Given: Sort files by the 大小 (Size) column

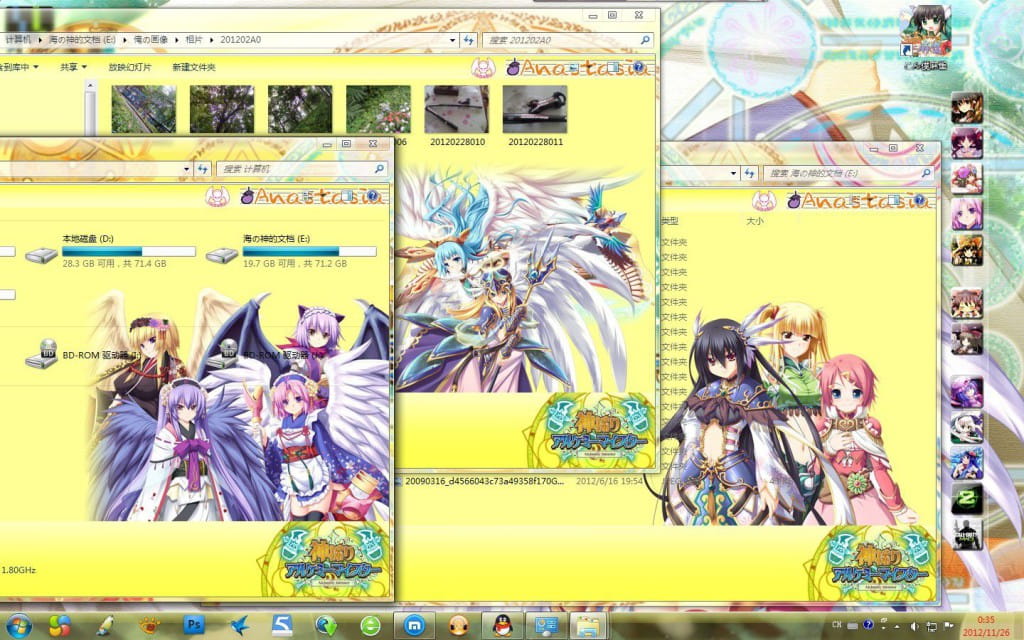Looking at the screenshot, I should [756, 222].
